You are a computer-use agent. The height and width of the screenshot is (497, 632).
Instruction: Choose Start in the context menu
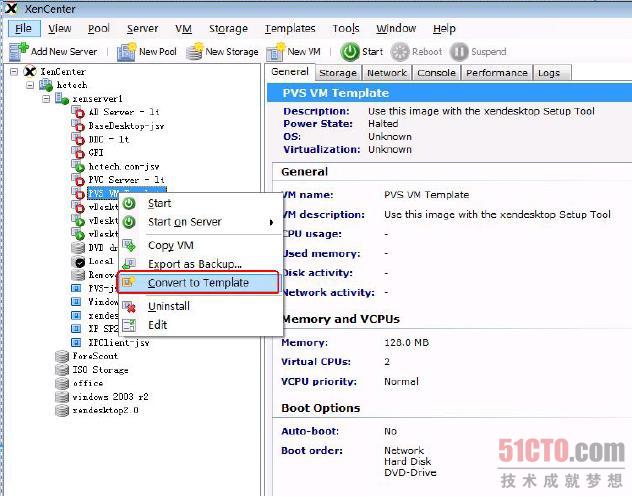201,204
